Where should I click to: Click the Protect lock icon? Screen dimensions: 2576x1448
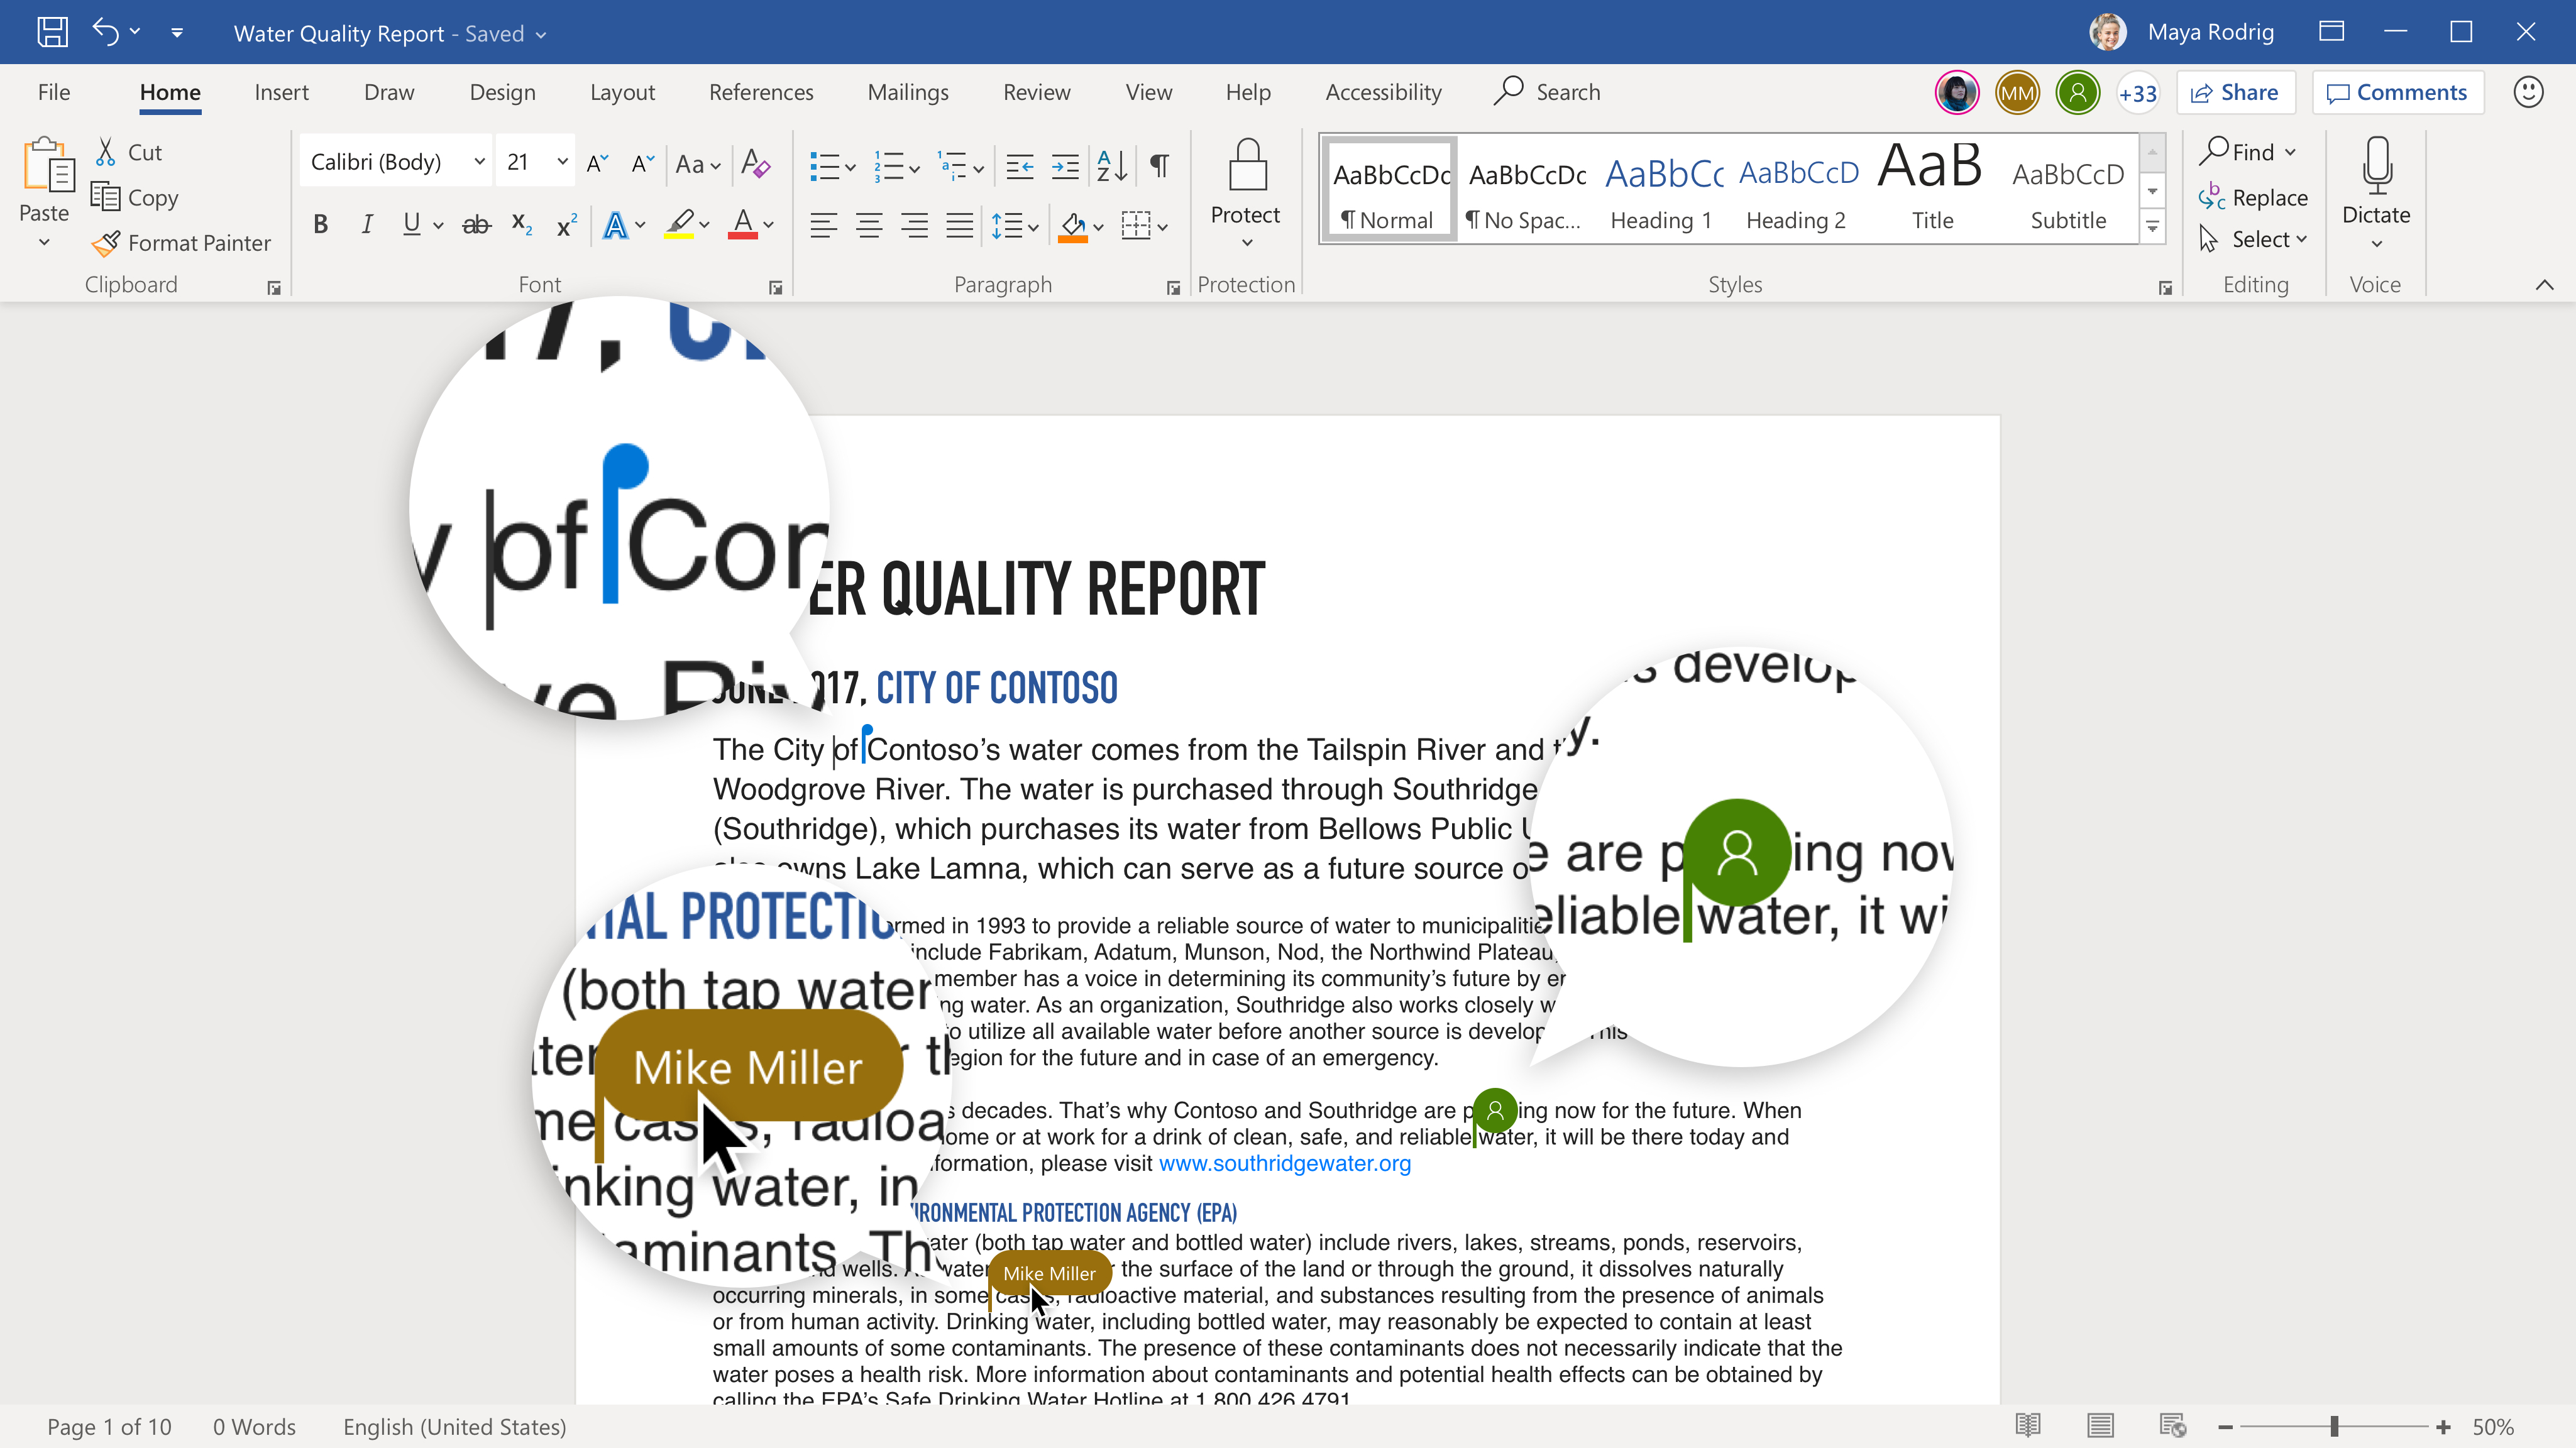[1247, 164]
